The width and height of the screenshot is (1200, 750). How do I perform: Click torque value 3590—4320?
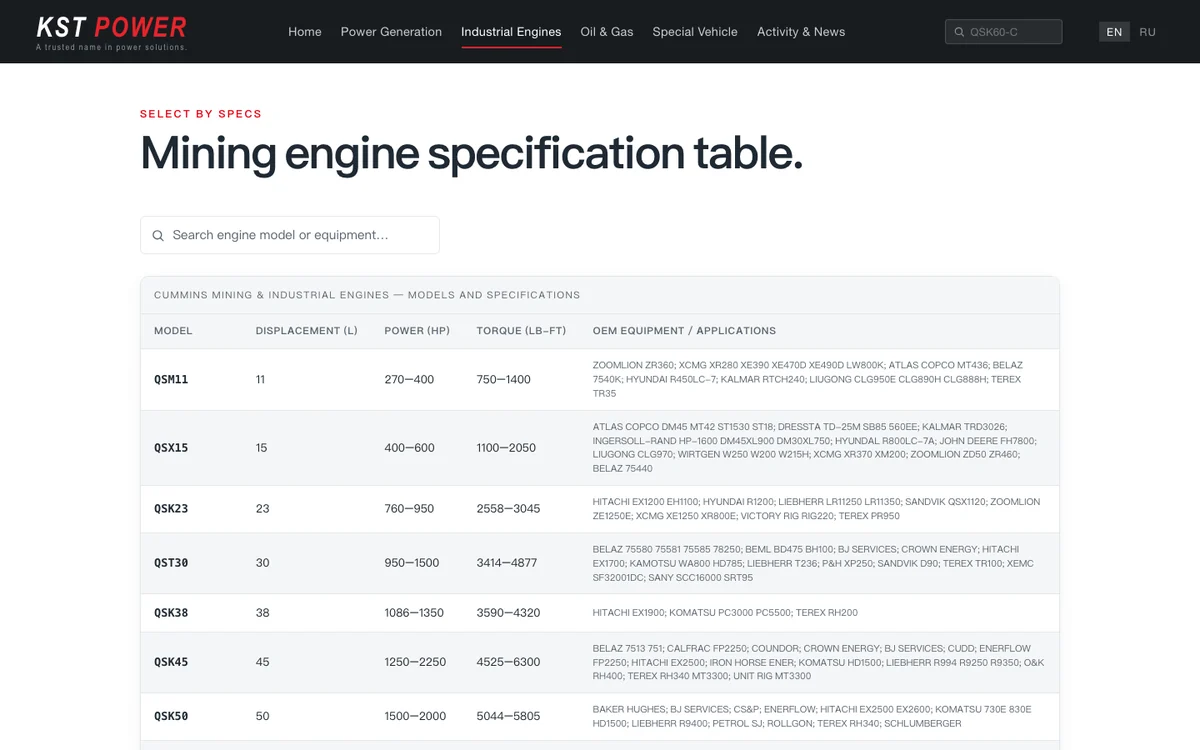(x=508, y=613)
